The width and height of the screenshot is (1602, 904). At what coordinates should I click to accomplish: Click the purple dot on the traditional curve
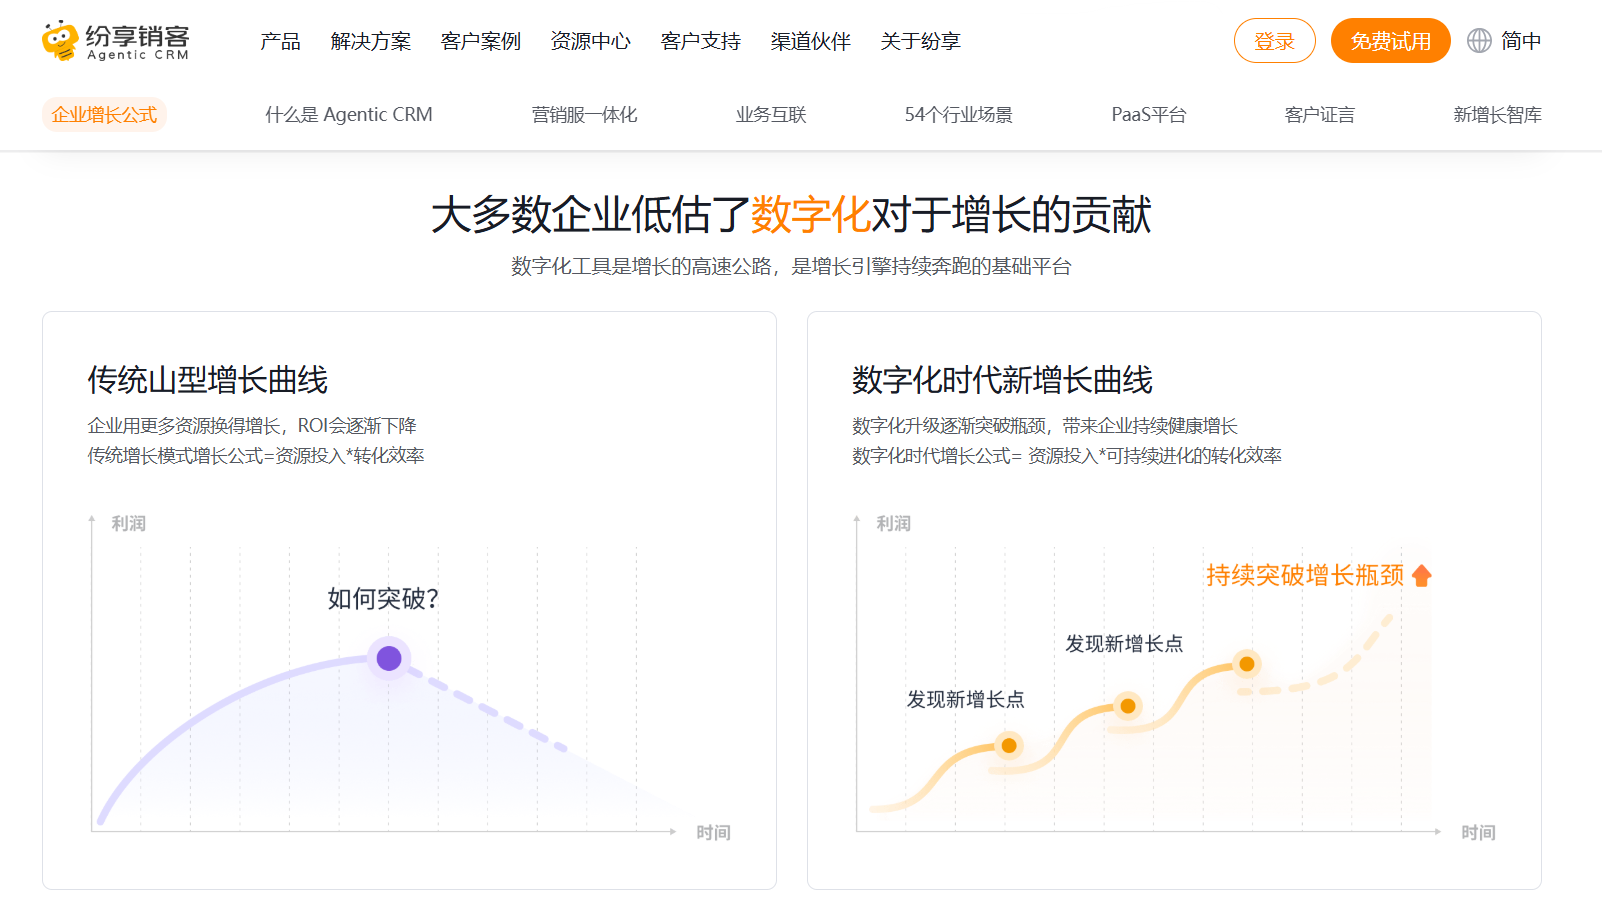point(389,658)
